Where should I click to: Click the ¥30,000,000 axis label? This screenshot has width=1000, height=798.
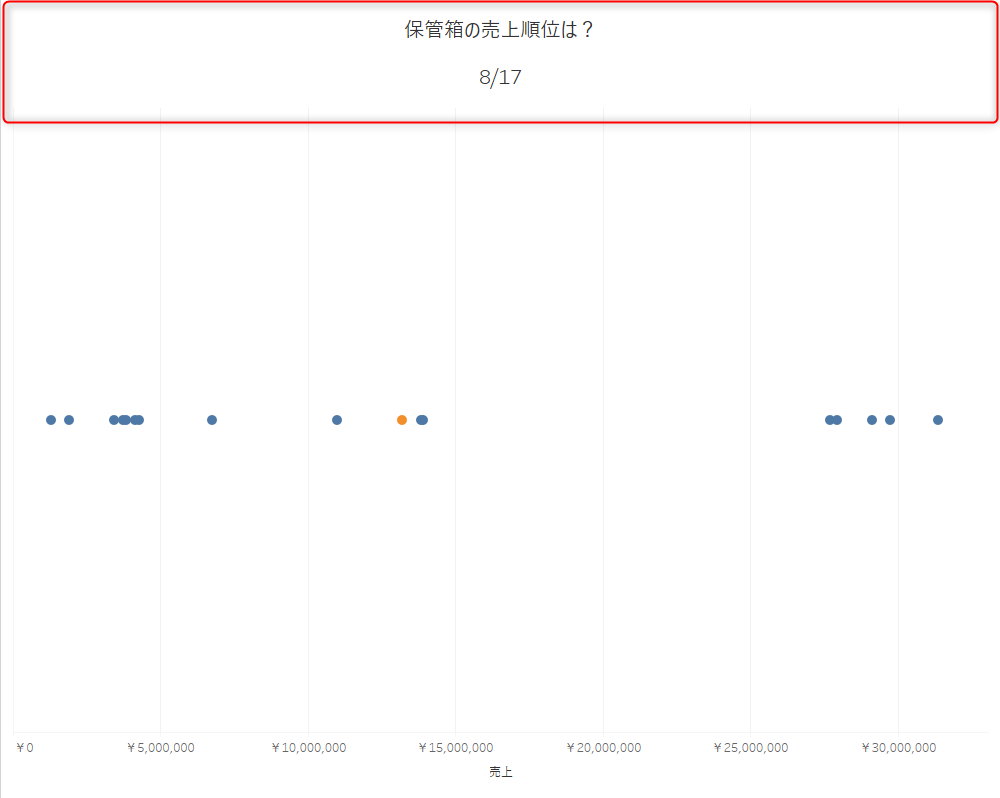(x=898, y=748)
